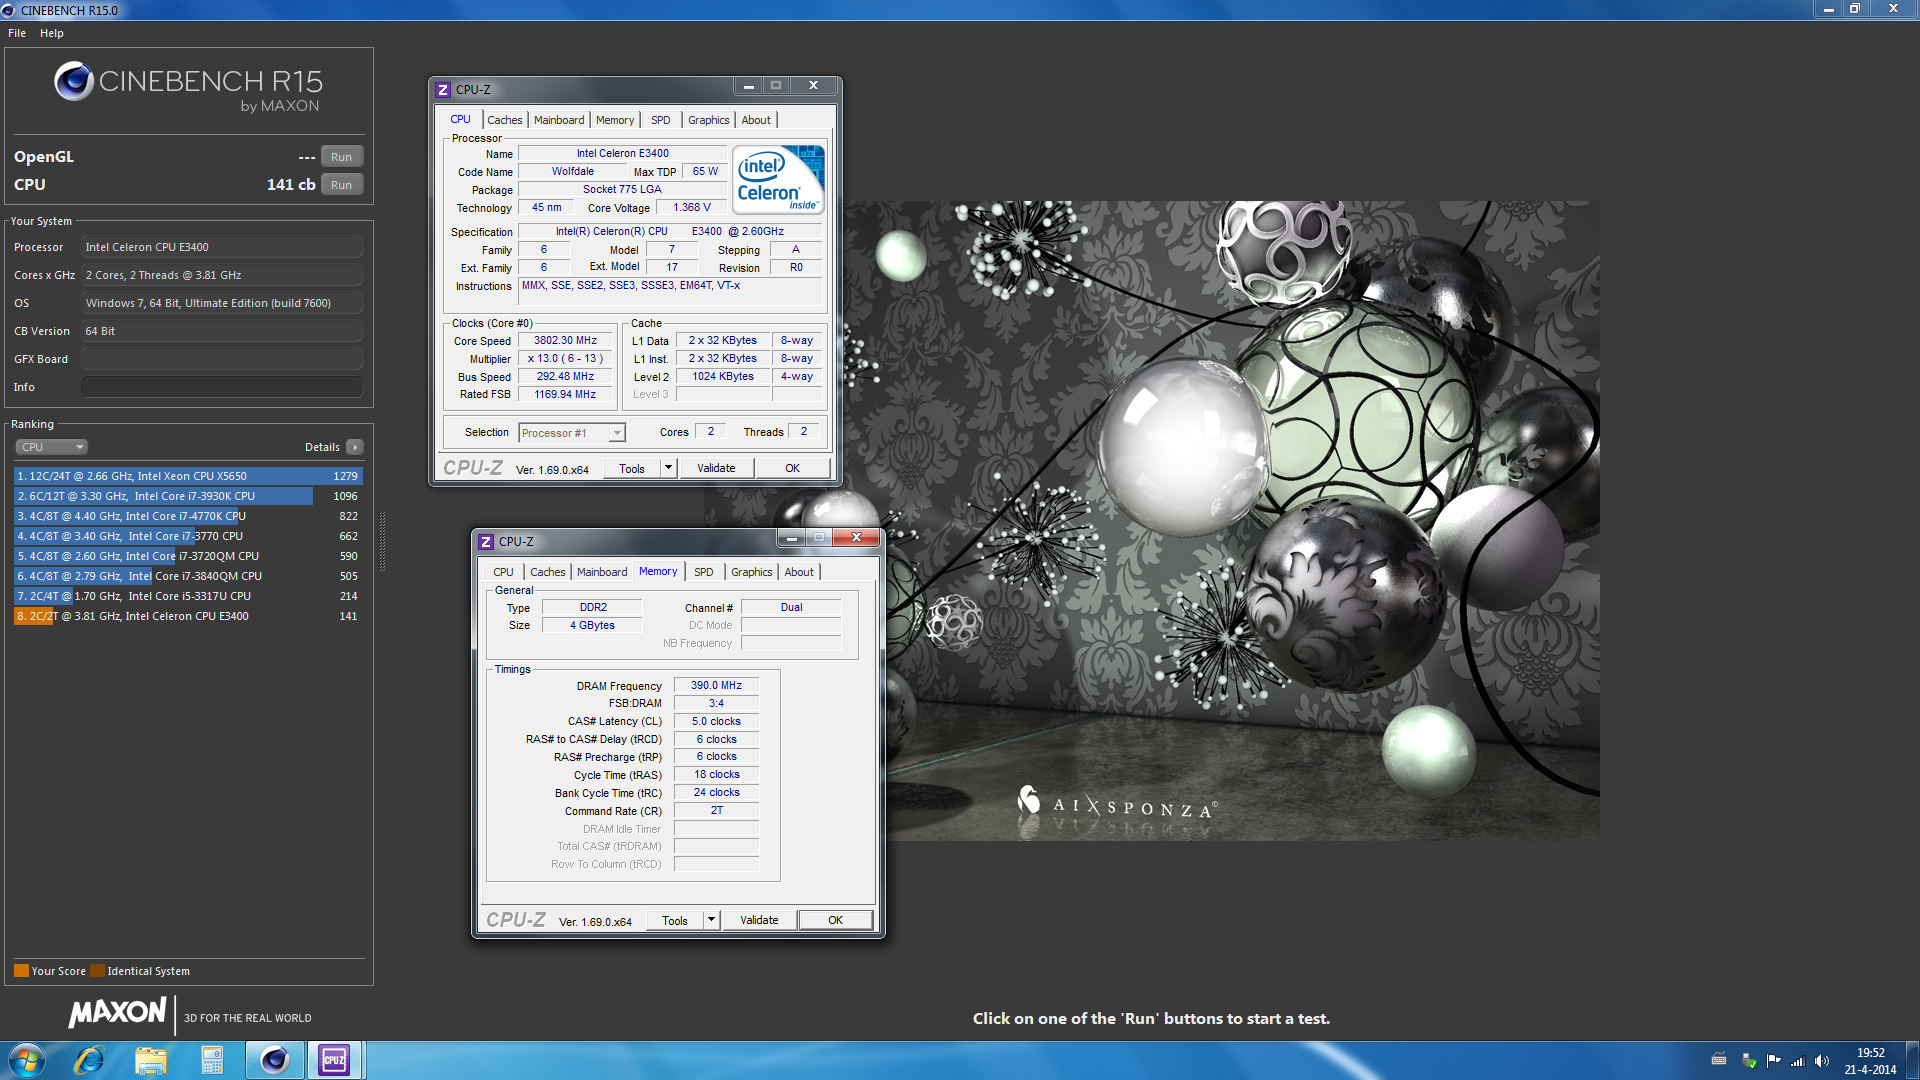
Task: Switch to the Cinebench taskbar button
Action: click(274, 1060)
